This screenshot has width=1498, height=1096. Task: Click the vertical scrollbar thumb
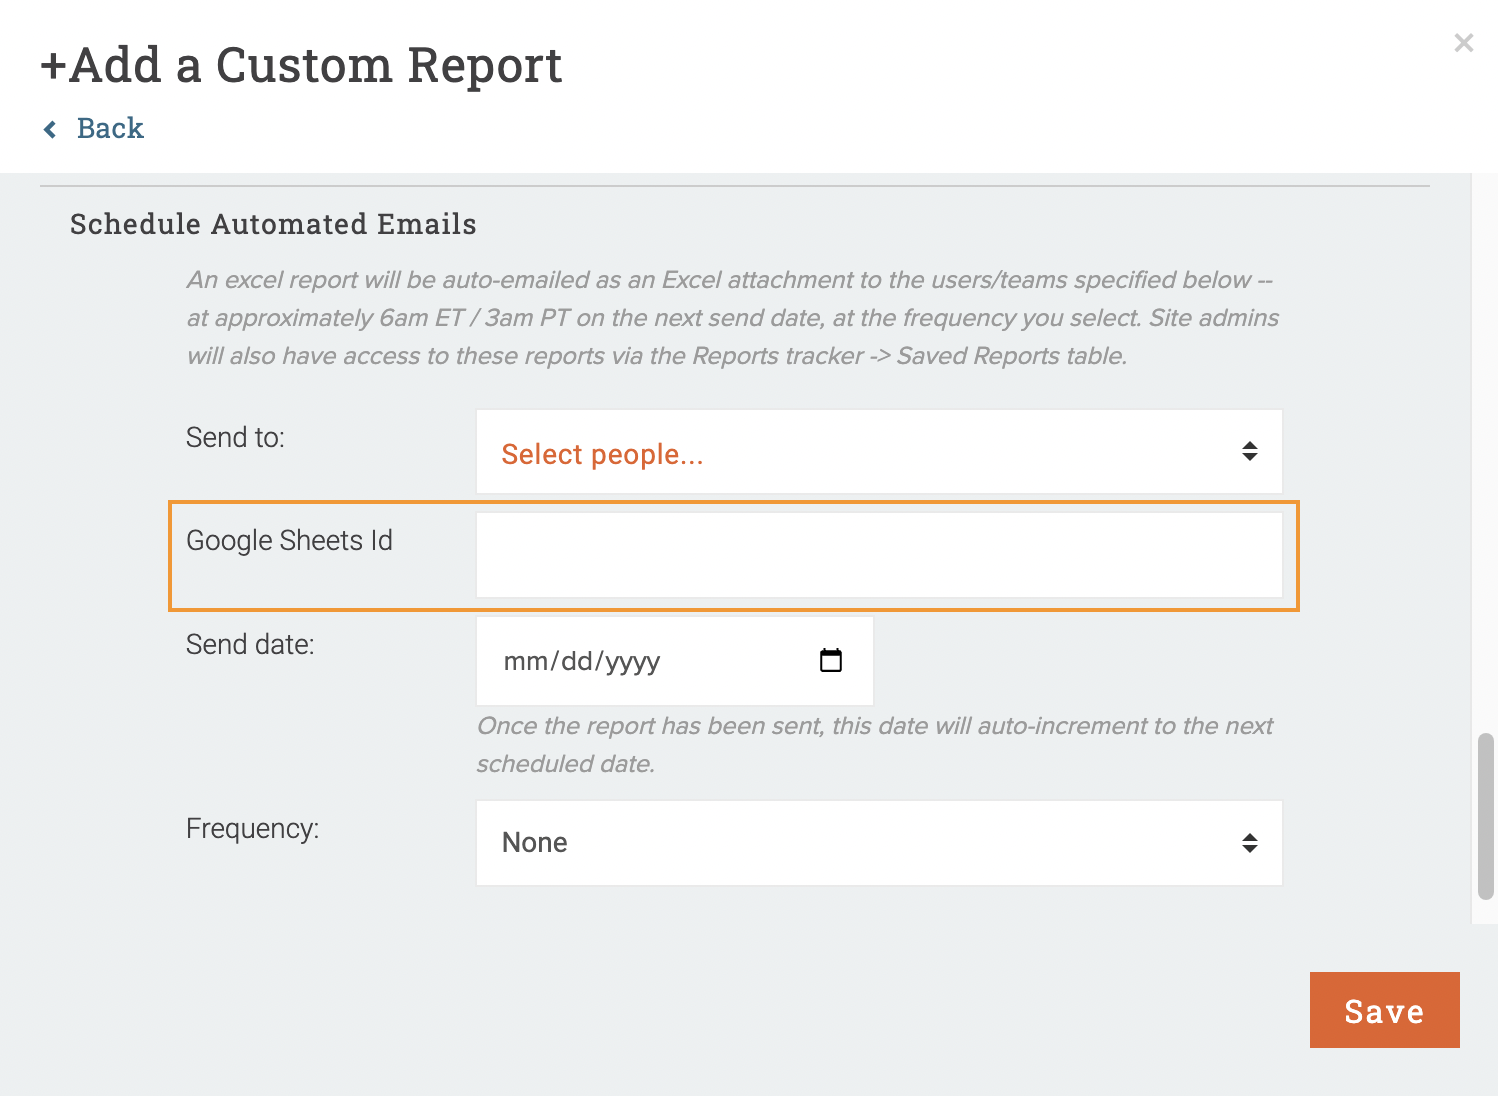(1485, 816)
